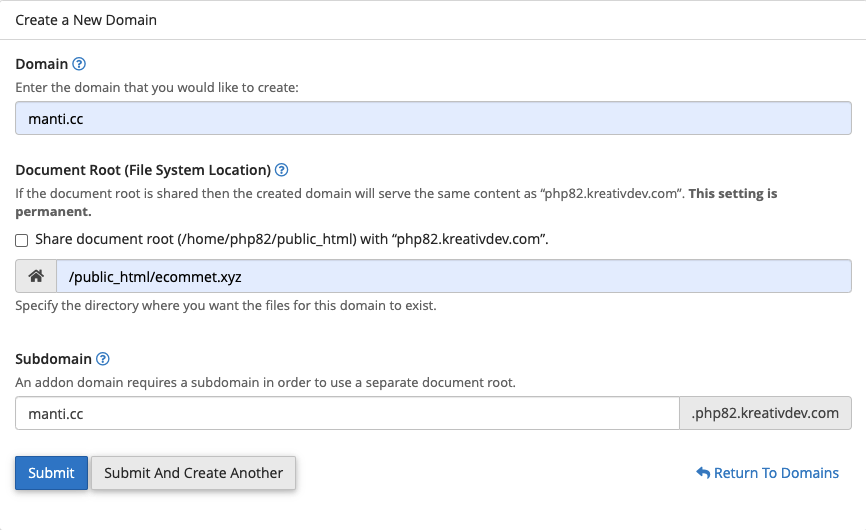The height and width of the screenshot is (530, 866).
Task: Focus the /public_html/ecommet.xyz document root field
Action: click(453, 277)
